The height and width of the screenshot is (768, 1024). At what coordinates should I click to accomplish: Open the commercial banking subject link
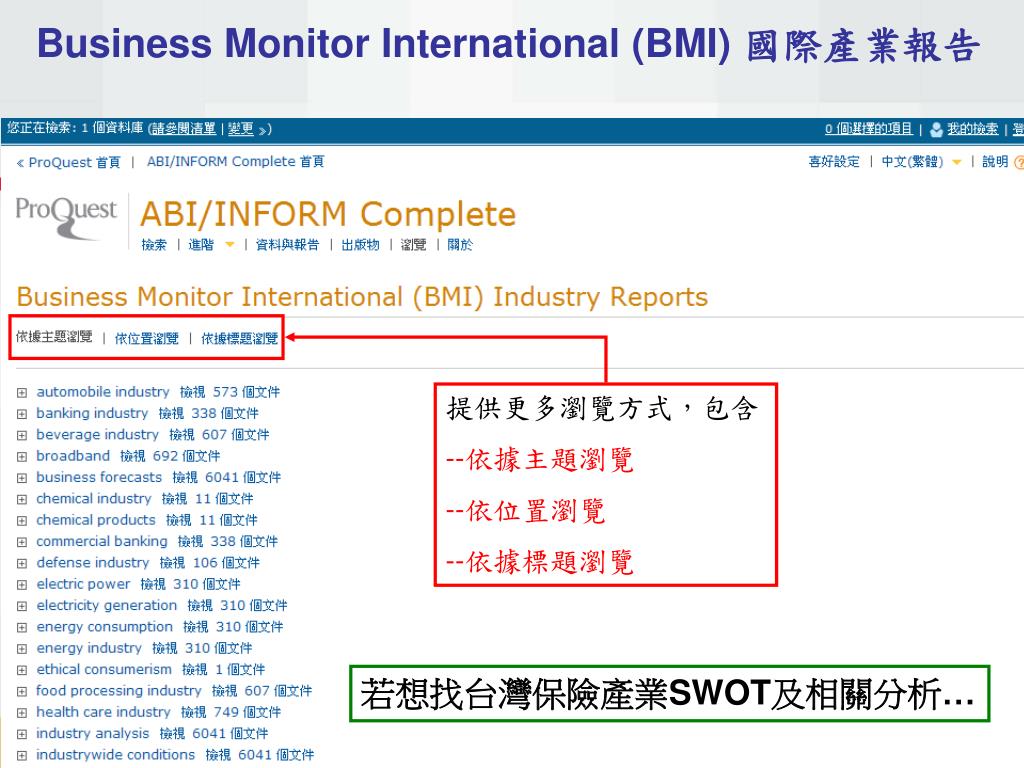[101, 541]
